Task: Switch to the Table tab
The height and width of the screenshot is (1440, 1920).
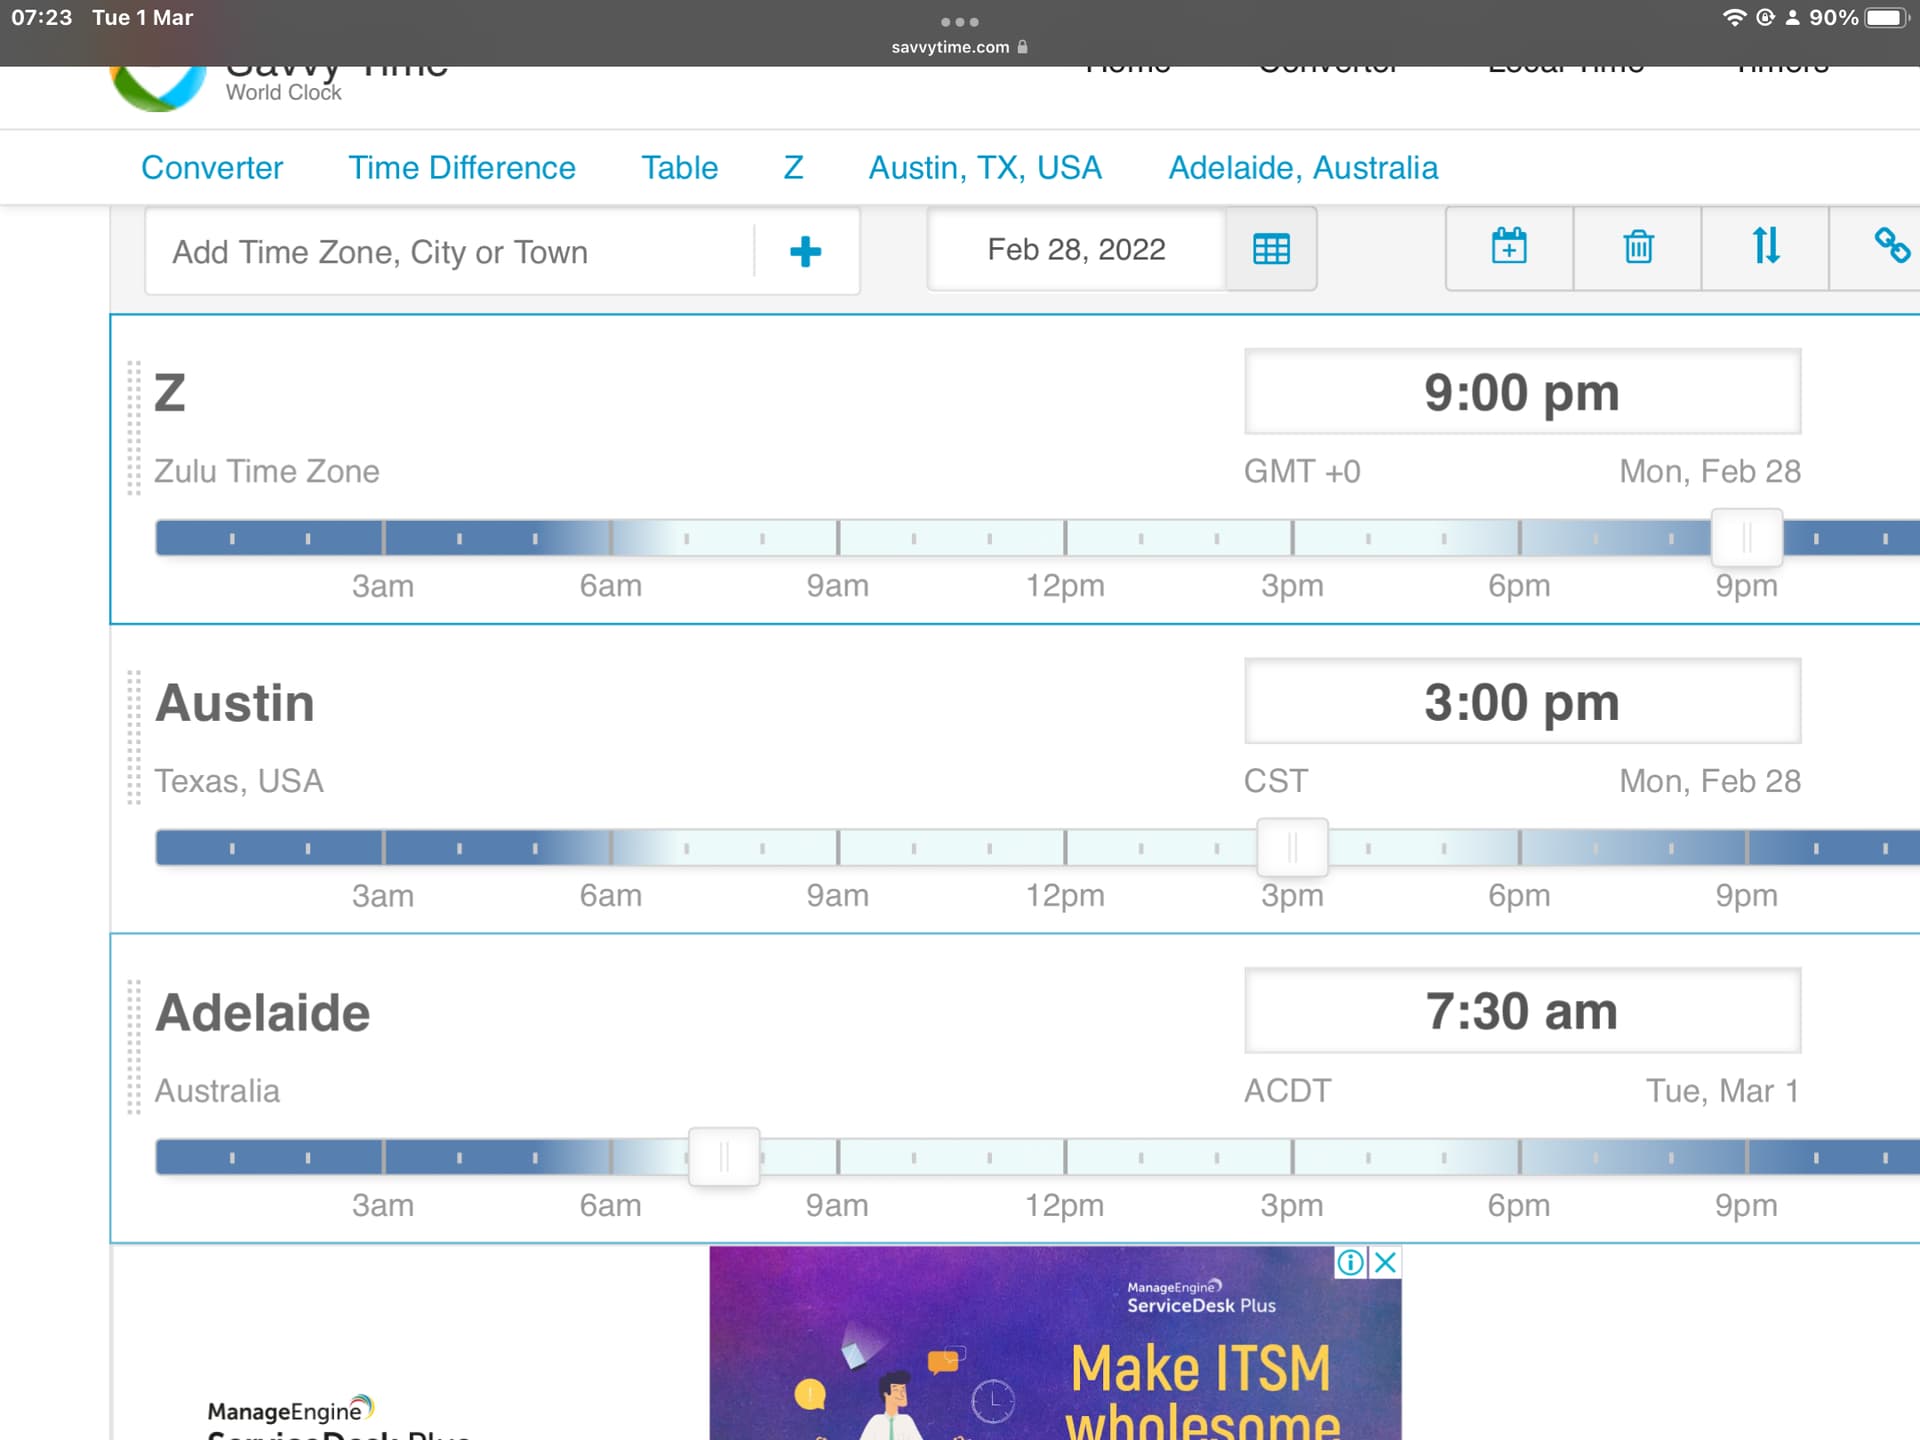Action: (679, 168)
